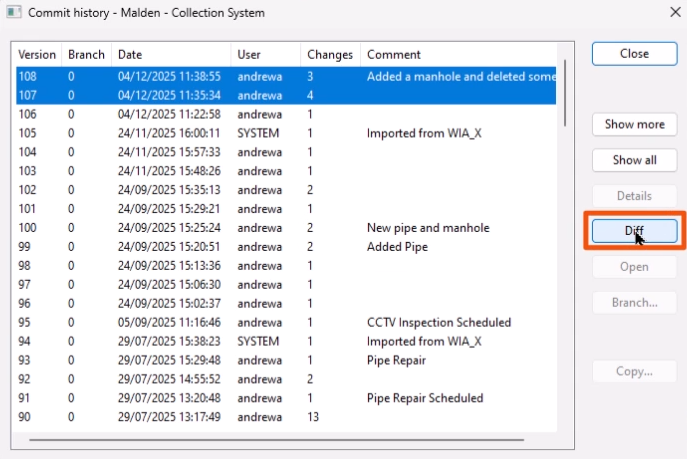Click the Show all button

coord(634,160)
